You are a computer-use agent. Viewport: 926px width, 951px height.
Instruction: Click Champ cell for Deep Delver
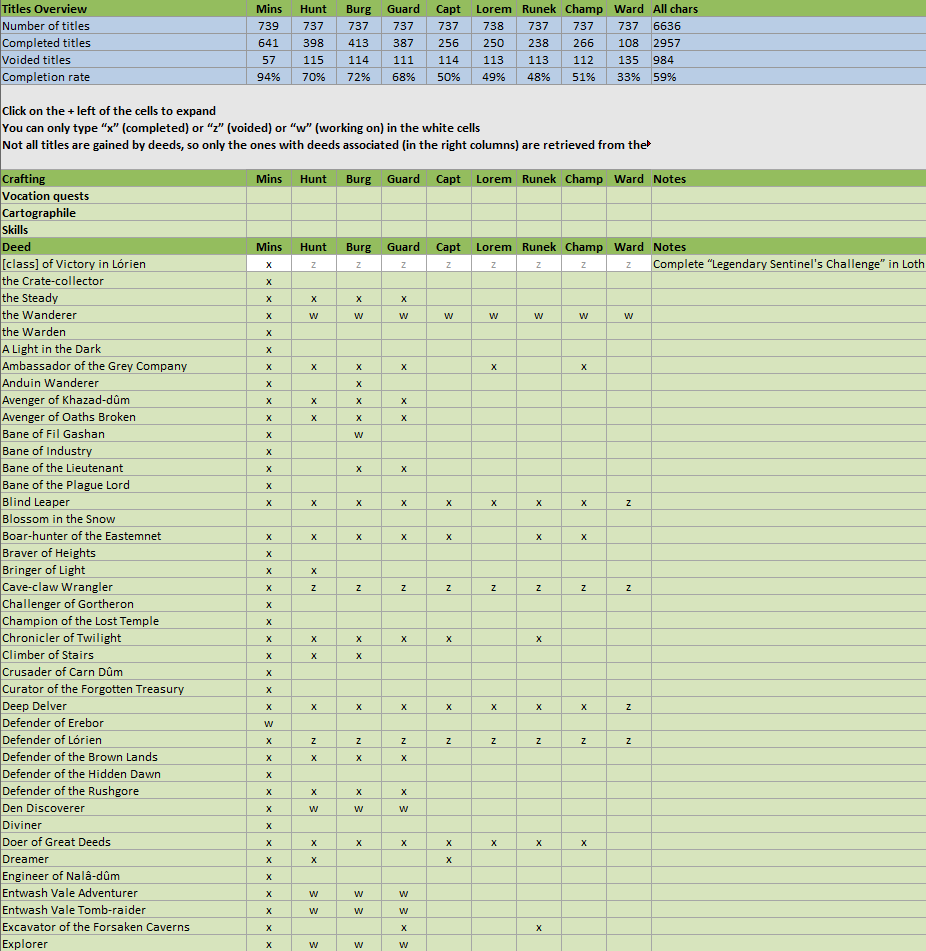pyautogui.click(x=583, y=705)
